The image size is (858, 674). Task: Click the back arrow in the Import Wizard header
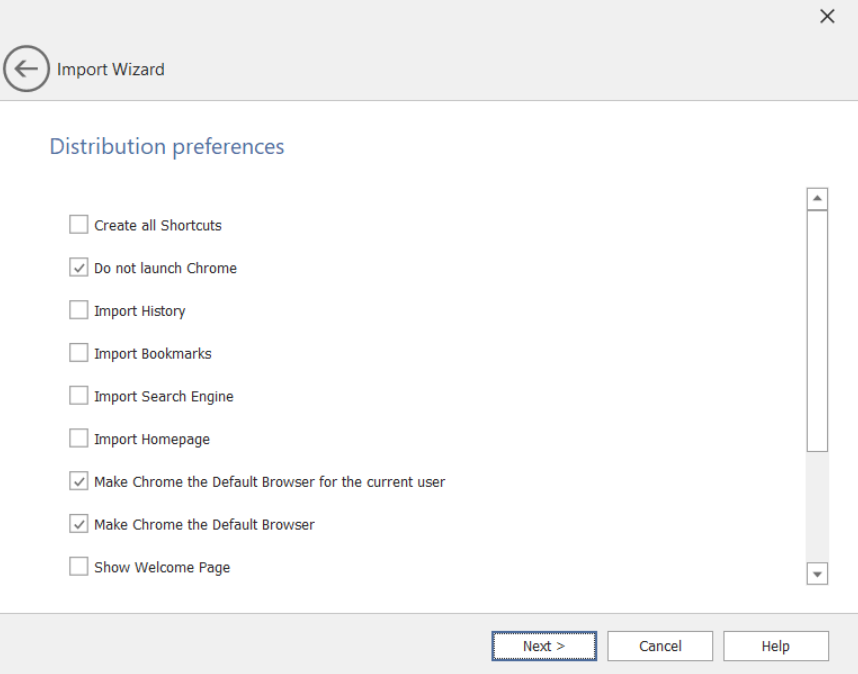(x=27, y=69)
